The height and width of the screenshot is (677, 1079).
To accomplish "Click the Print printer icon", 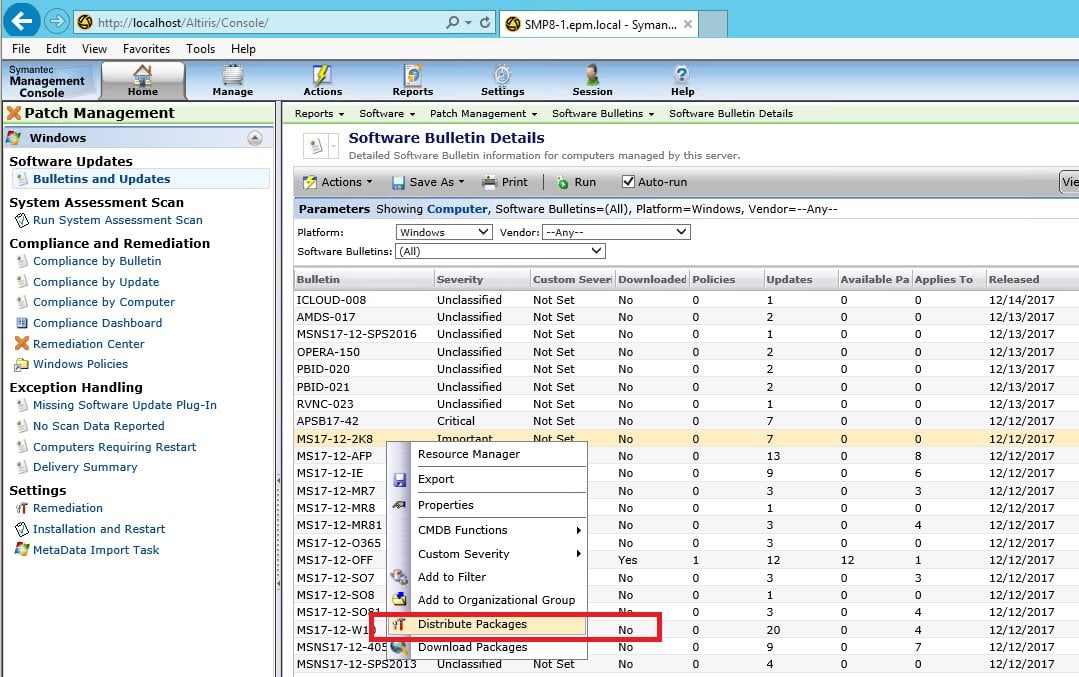I will (x=489, y=182).
